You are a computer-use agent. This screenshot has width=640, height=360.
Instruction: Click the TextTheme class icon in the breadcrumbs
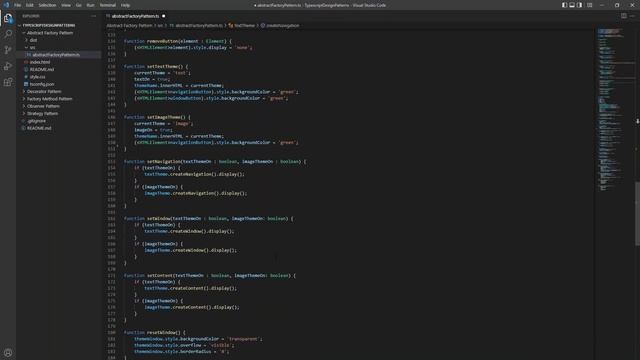[x=231, y=25]
